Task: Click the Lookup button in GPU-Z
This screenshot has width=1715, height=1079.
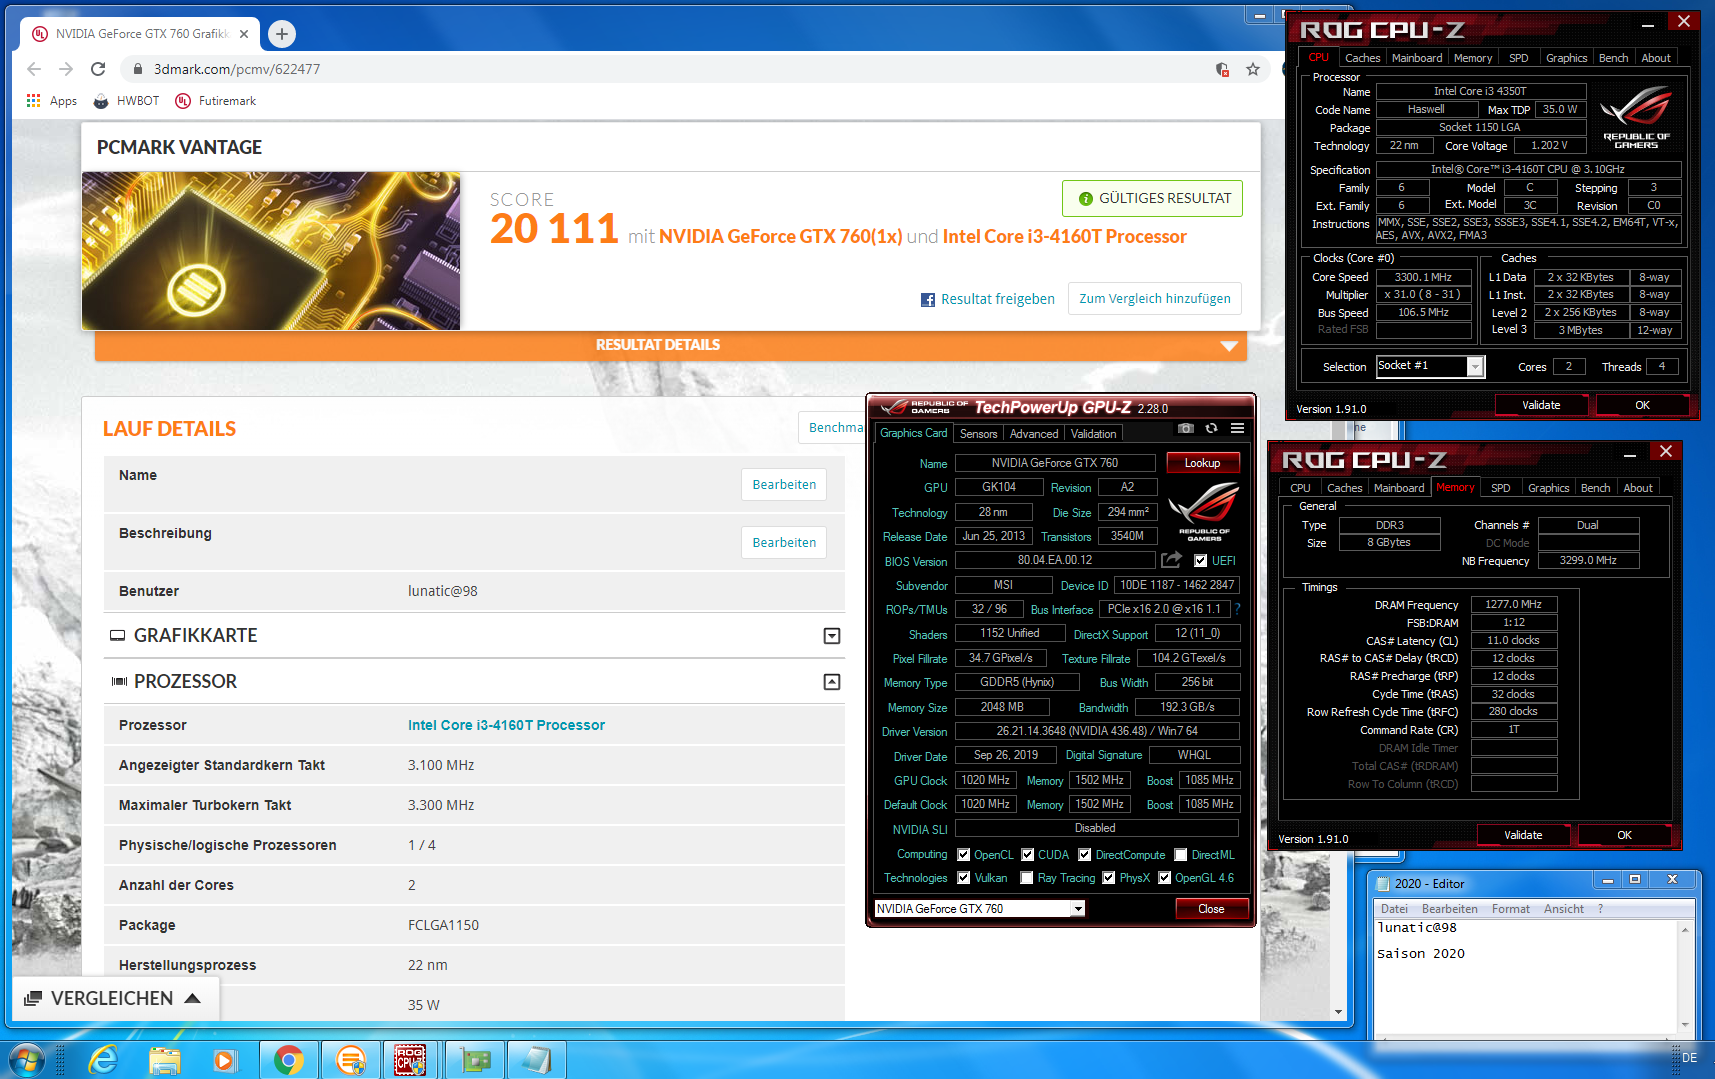Action: [1202, 463]
